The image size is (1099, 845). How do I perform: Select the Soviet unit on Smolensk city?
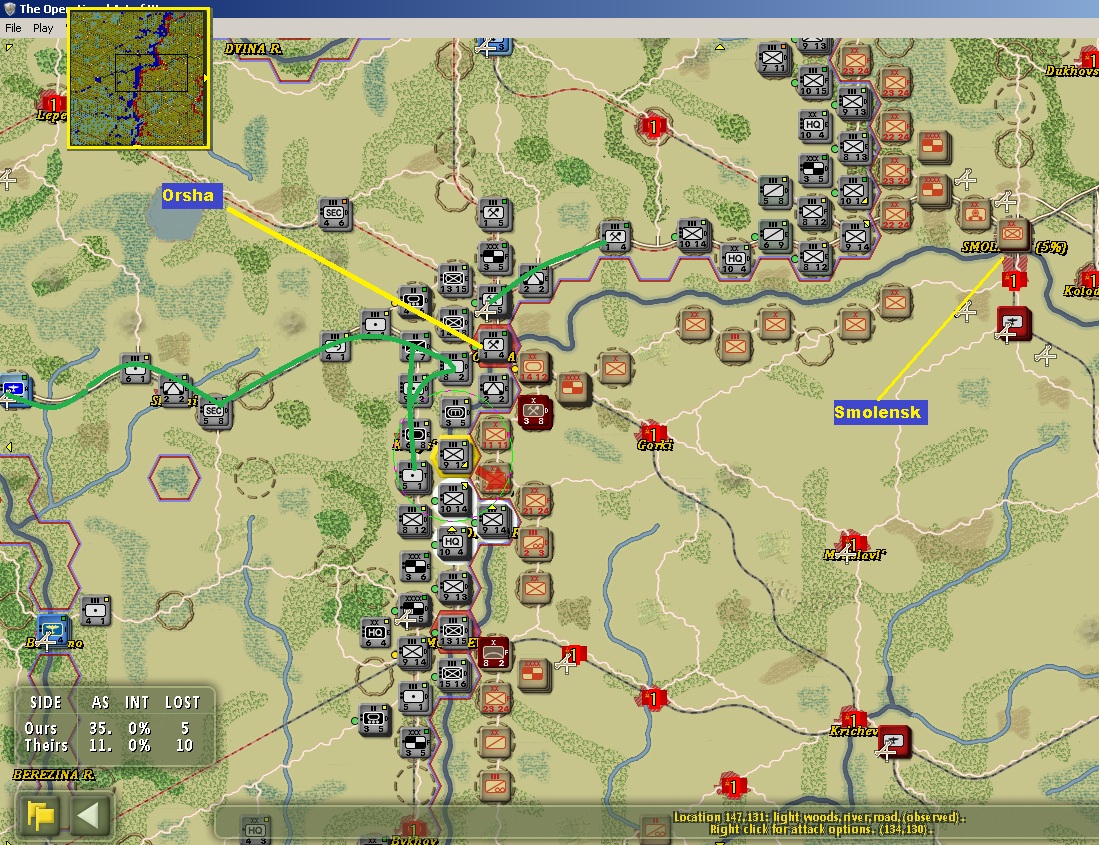1013,235
